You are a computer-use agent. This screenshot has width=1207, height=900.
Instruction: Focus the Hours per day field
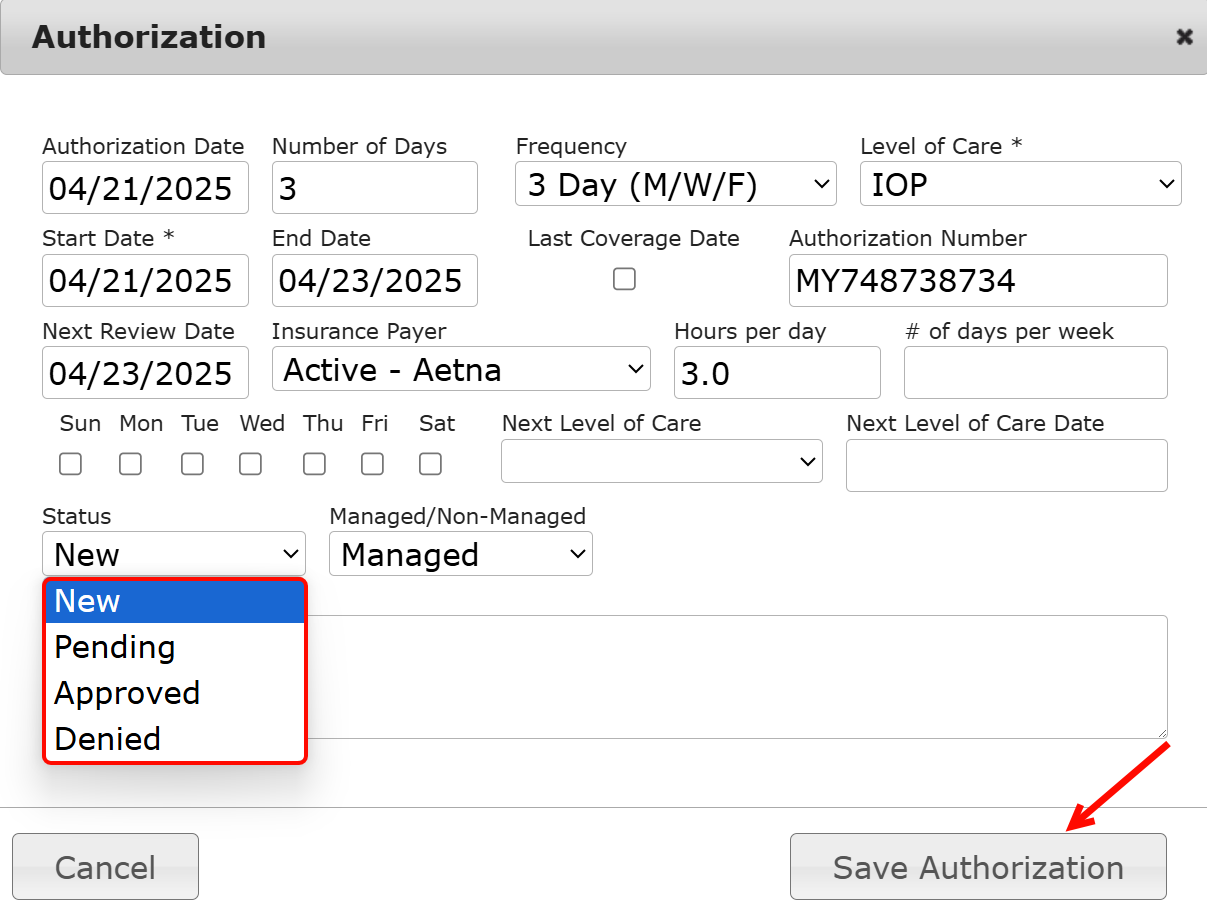pyautogui.click(x=776, y=374)
